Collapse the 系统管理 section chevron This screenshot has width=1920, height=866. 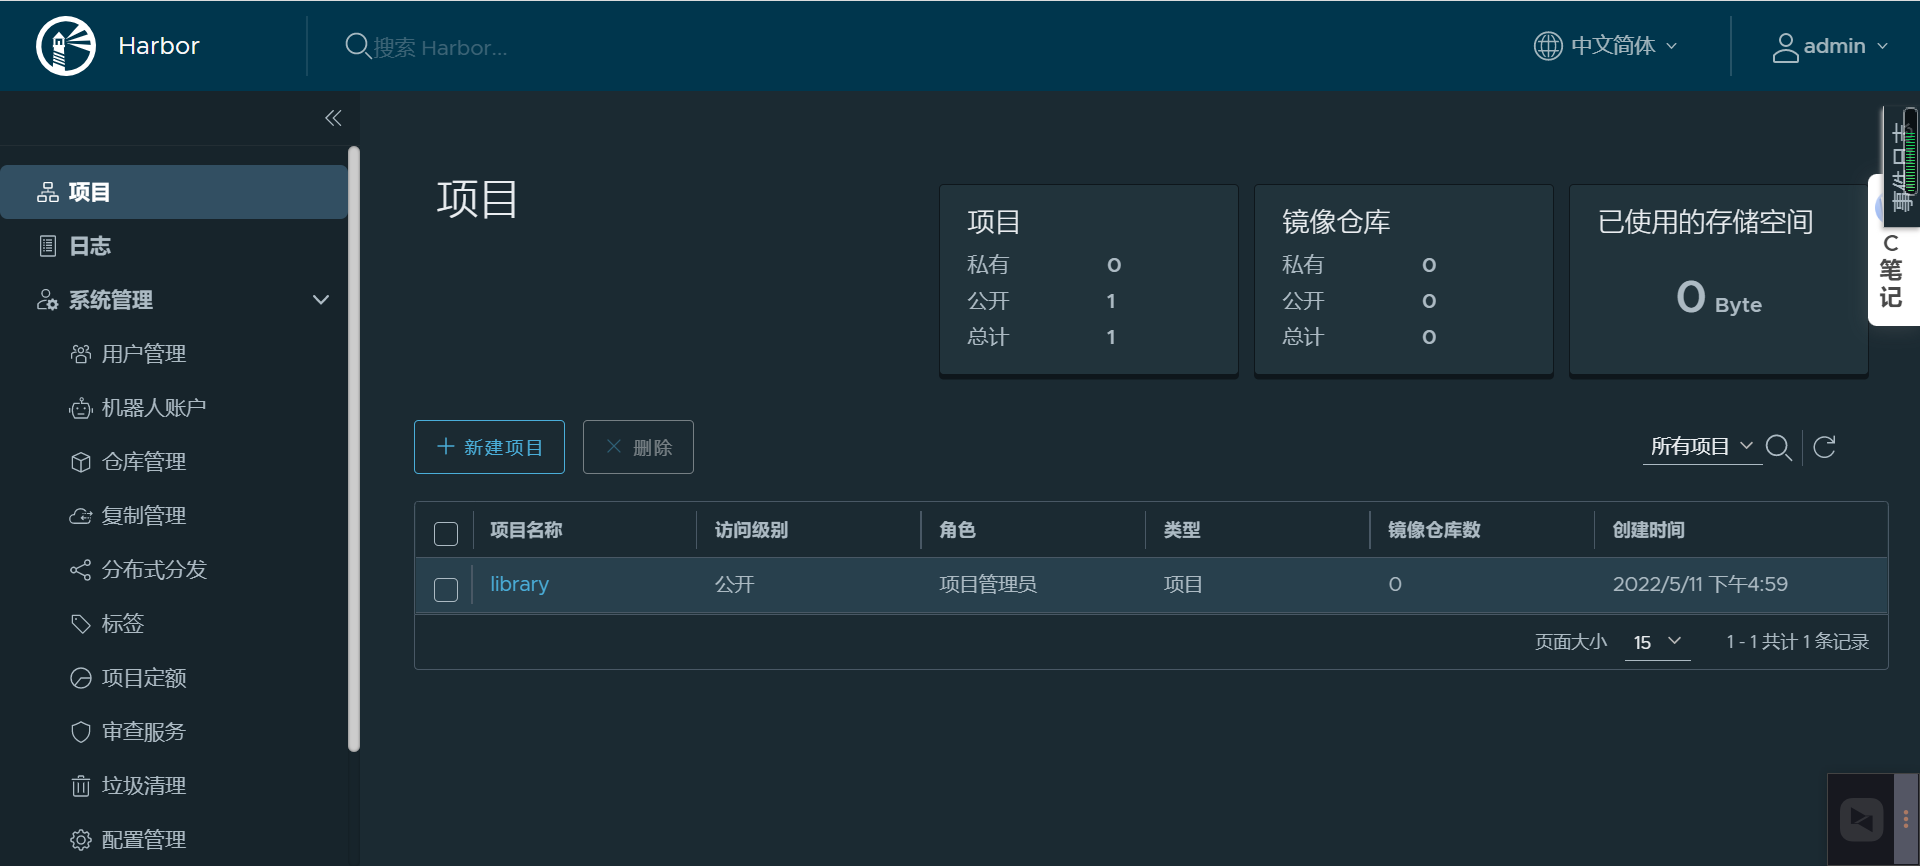point(321,300)
